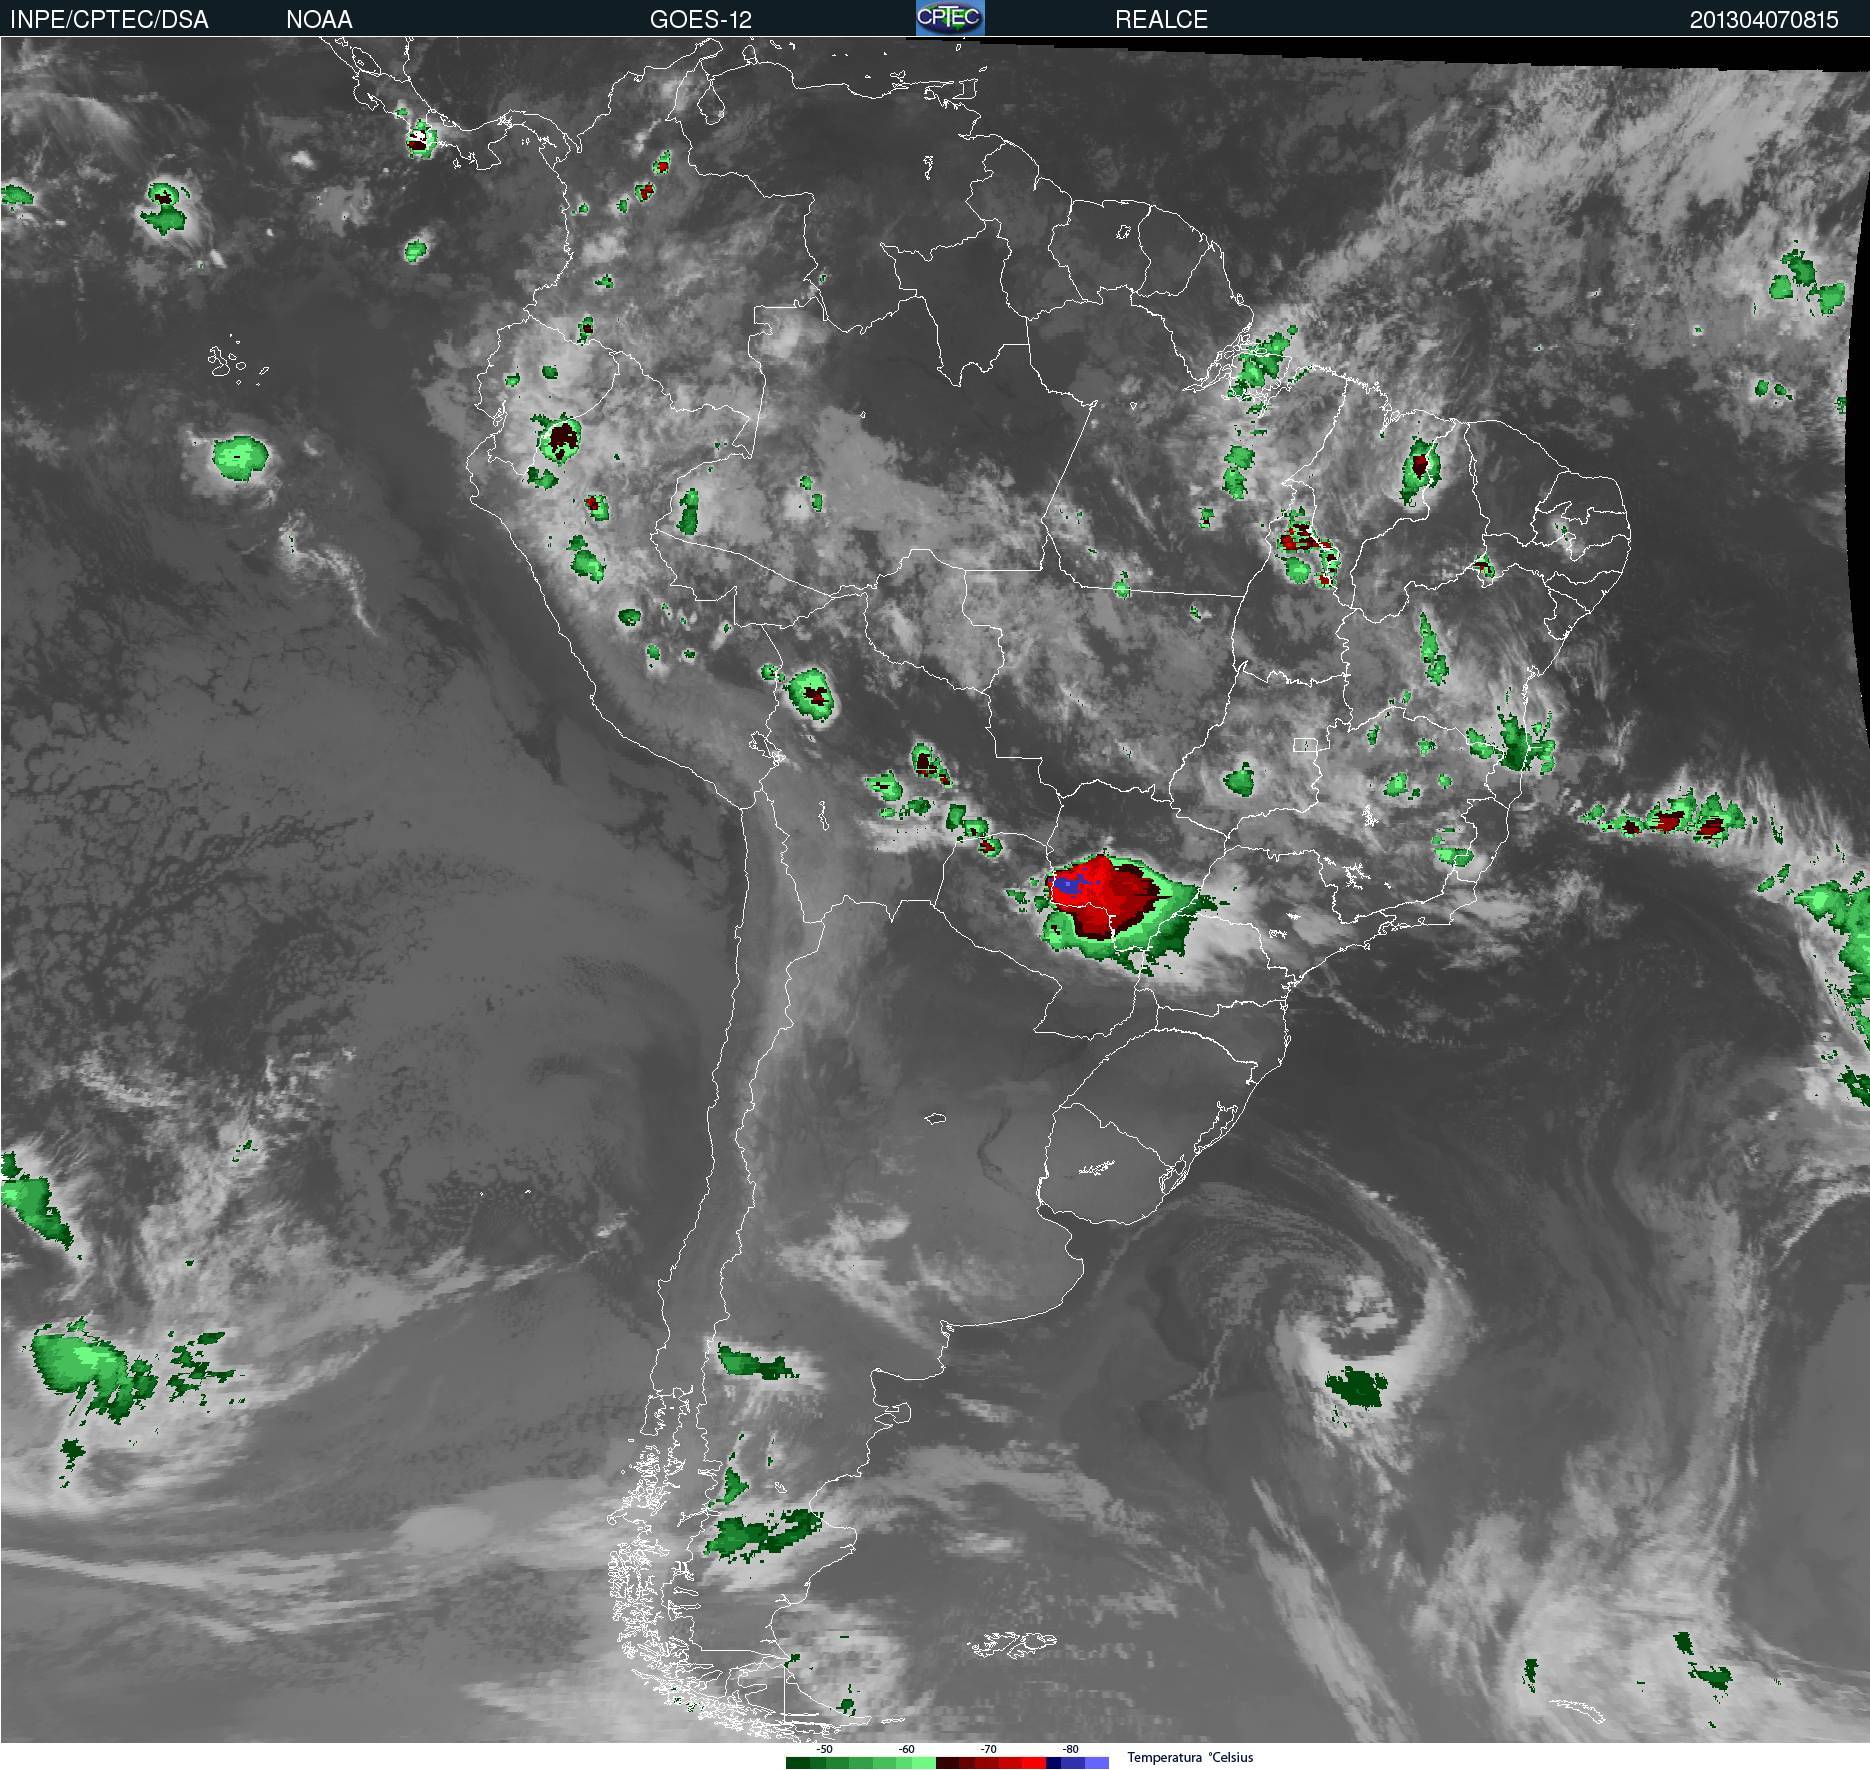The width and height of the screenshot is (1870, 1770).
Task: Click the large red storm cell's blue core
Action: (x=1069, y=885)
